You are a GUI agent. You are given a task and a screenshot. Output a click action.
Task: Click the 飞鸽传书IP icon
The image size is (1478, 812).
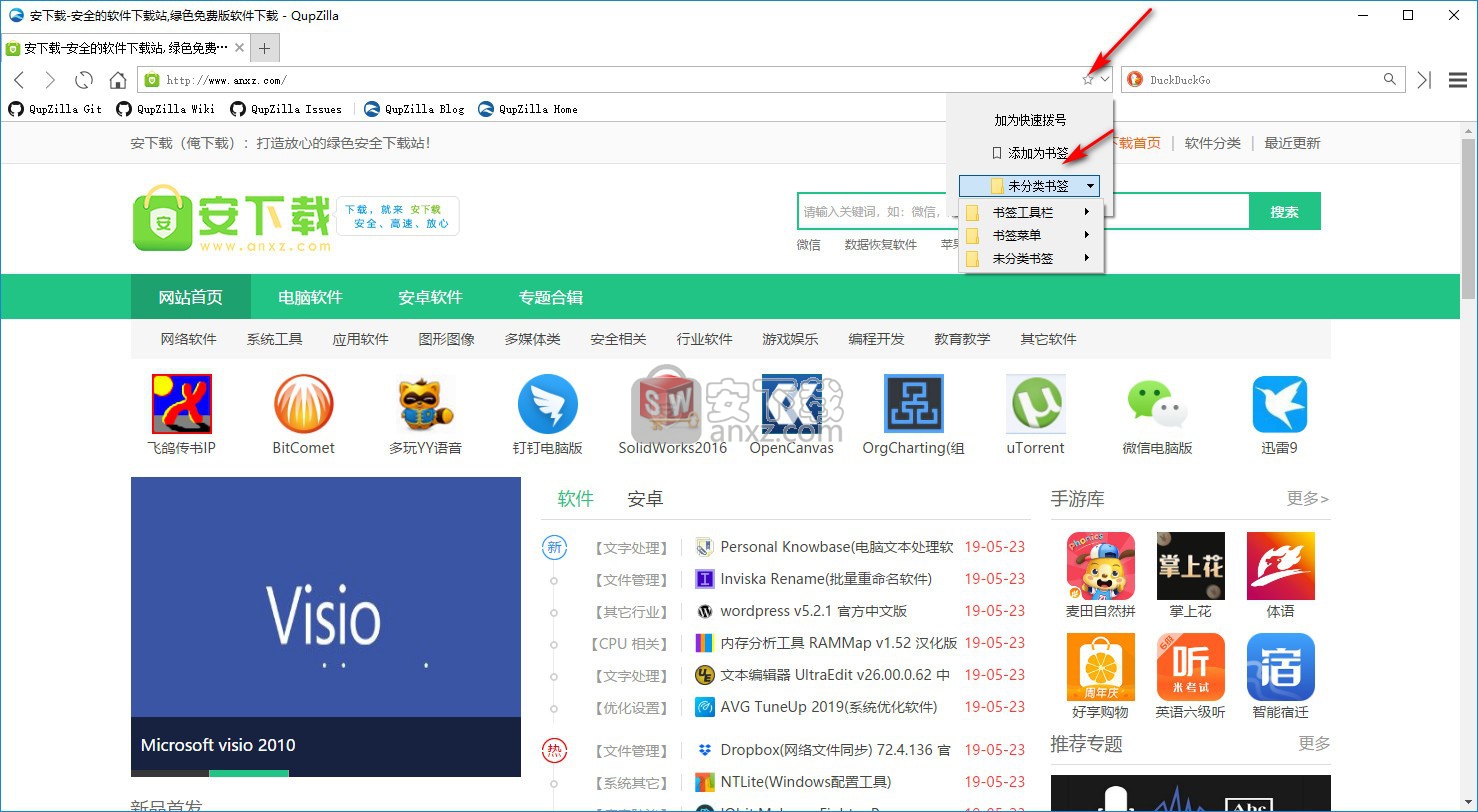coord(181,404)
